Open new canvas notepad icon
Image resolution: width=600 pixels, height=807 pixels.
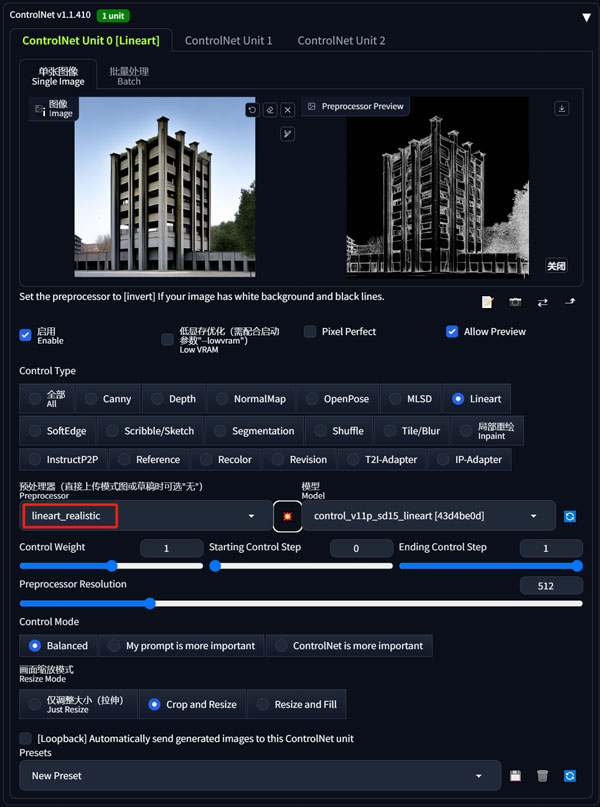pos(487,302)
